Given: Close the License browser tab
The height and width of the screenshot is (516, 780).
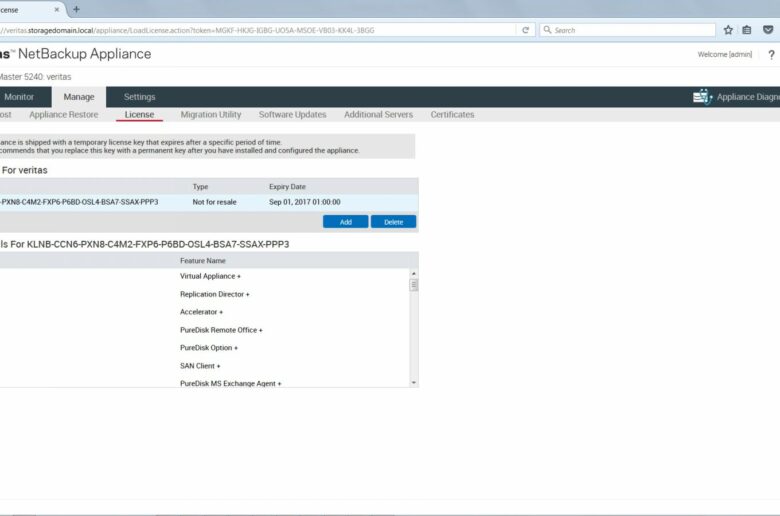Looking at the screenshot, I should (x=57, y=9).
